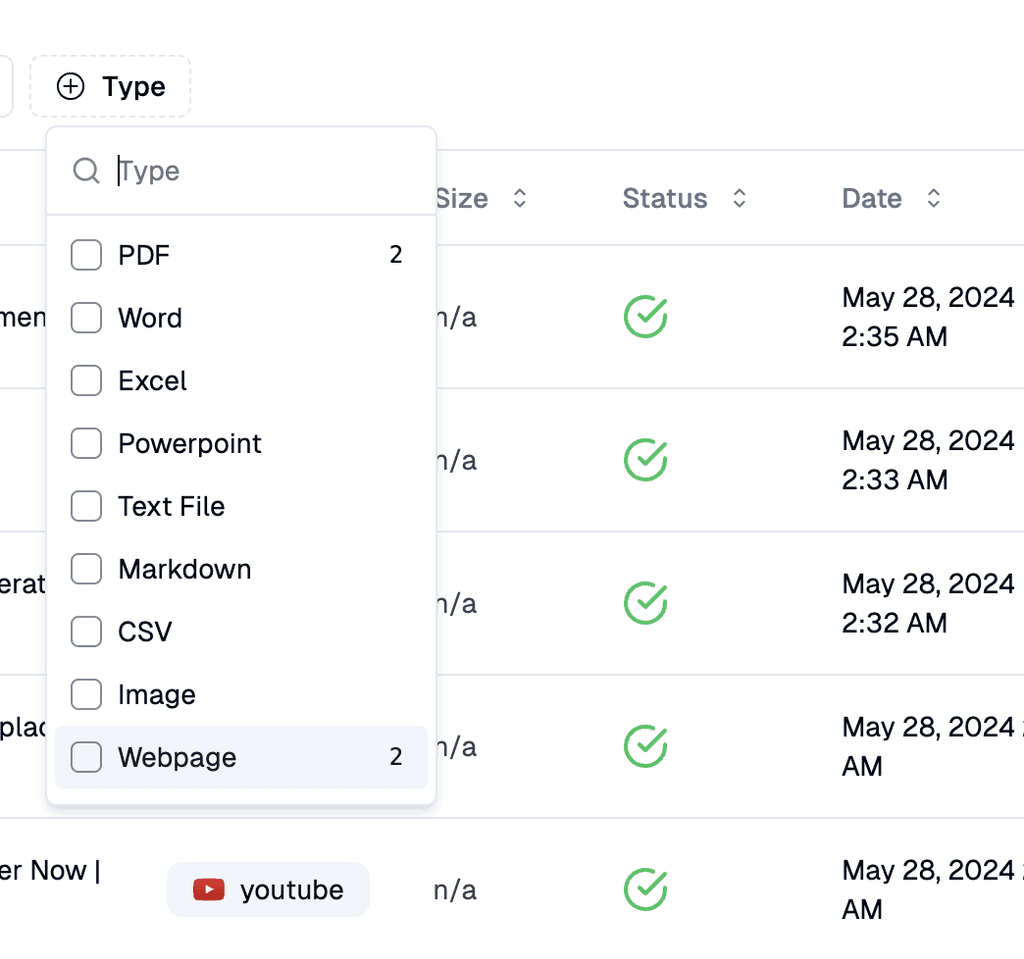Image resolution: width=1024 pixels, height=959 pixels.
Task: Click green check status icon in youtube row
Action: coord(646,889)
